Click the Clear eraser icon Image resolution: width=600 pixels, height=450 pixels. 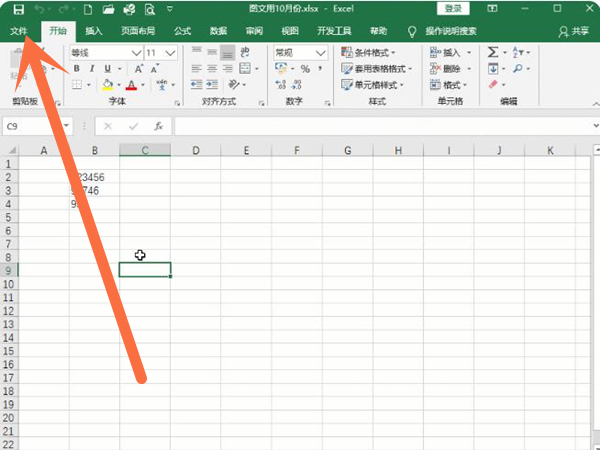(493, 86)
